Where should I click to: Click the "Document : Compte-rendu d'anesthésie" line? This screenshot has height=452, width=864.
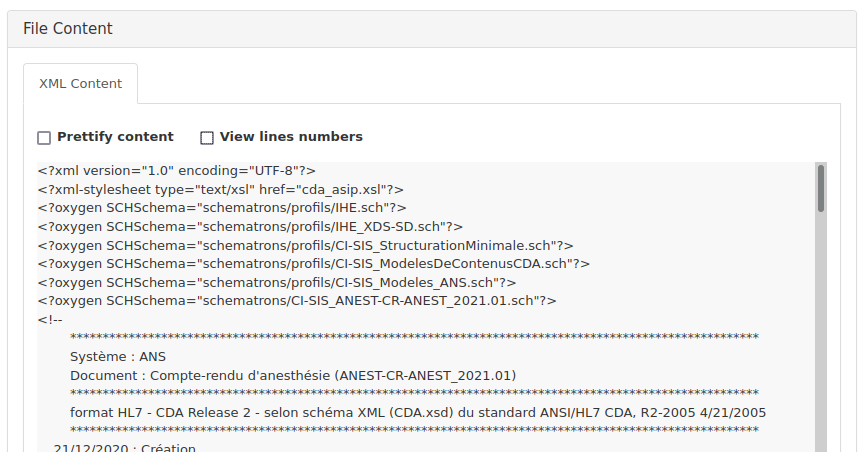click(x=292, y=376)
